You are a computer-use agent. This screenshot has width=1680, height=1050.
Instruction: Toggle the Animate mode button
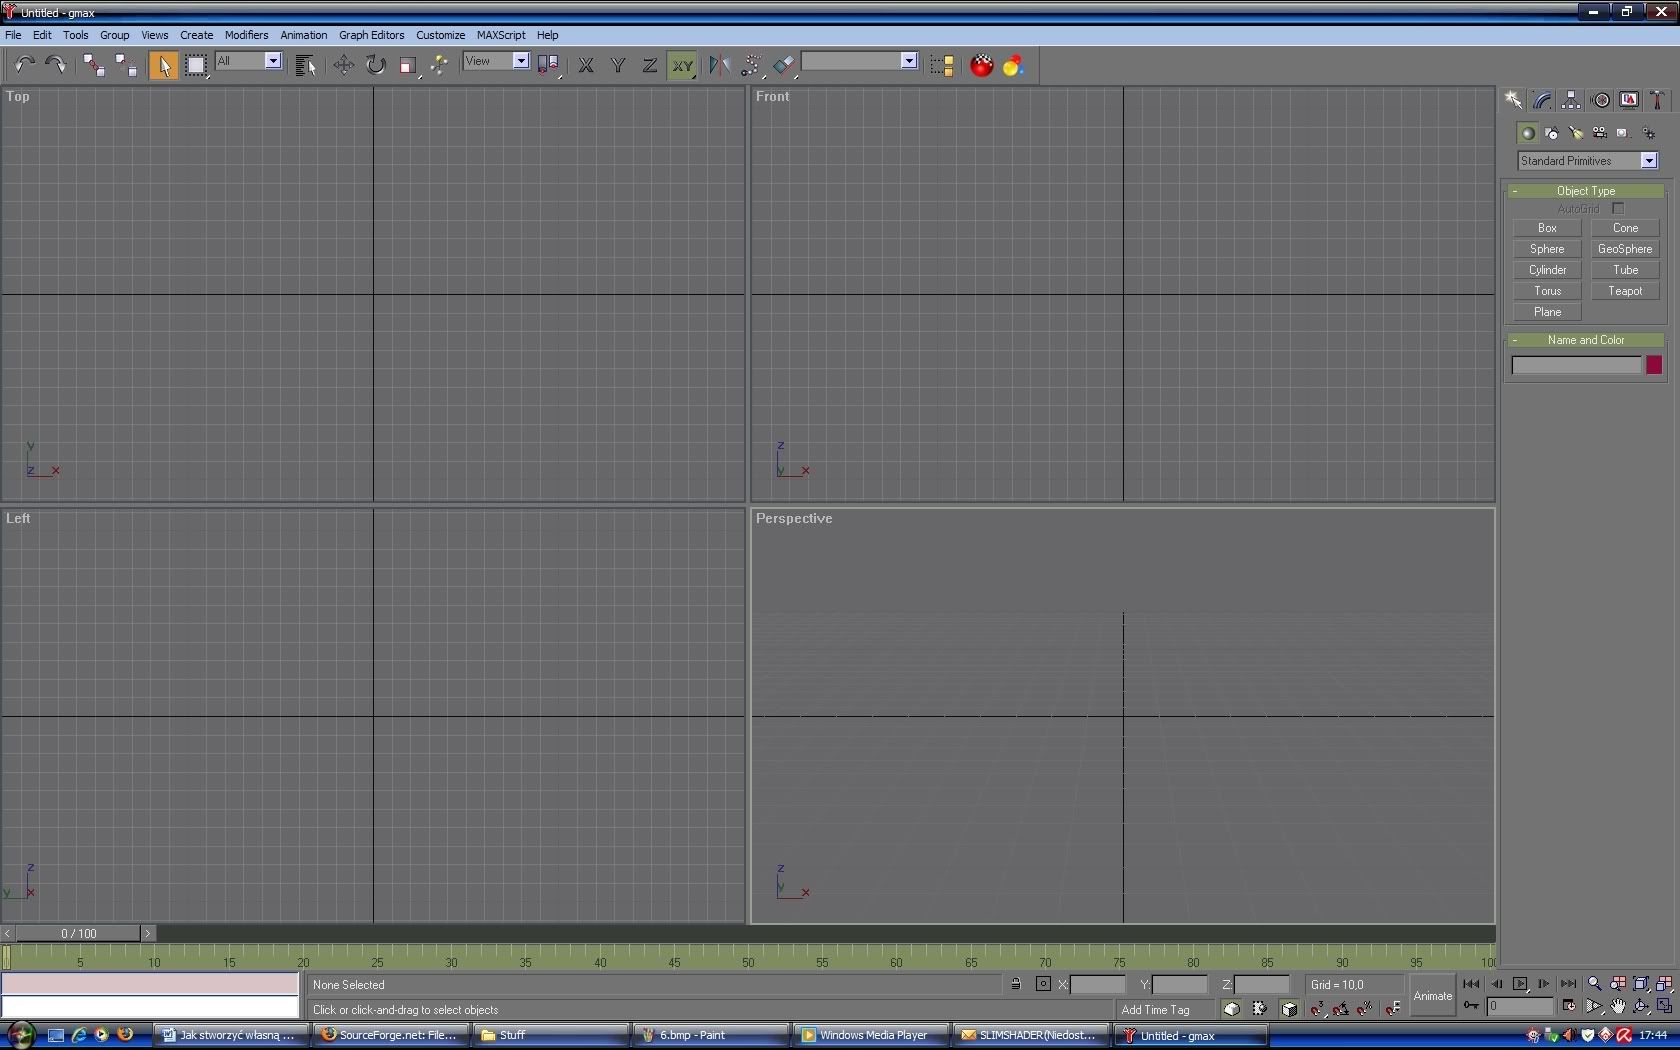[x=1432, y=996]
